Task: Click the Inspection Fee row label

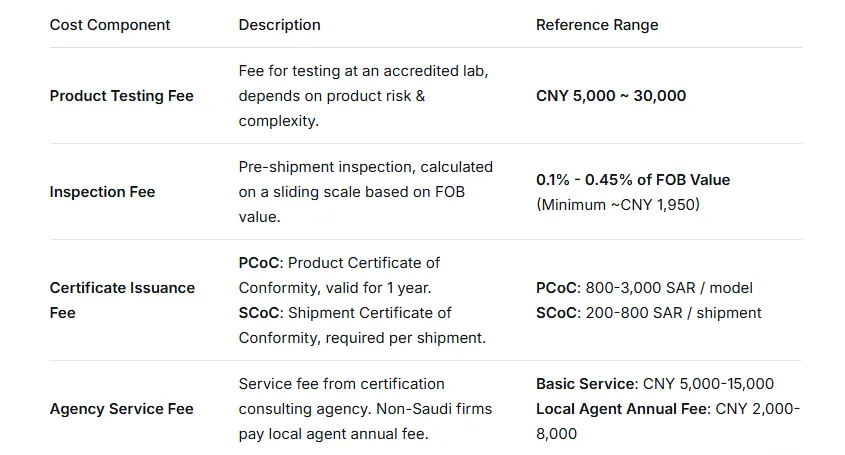Action: 102,192
